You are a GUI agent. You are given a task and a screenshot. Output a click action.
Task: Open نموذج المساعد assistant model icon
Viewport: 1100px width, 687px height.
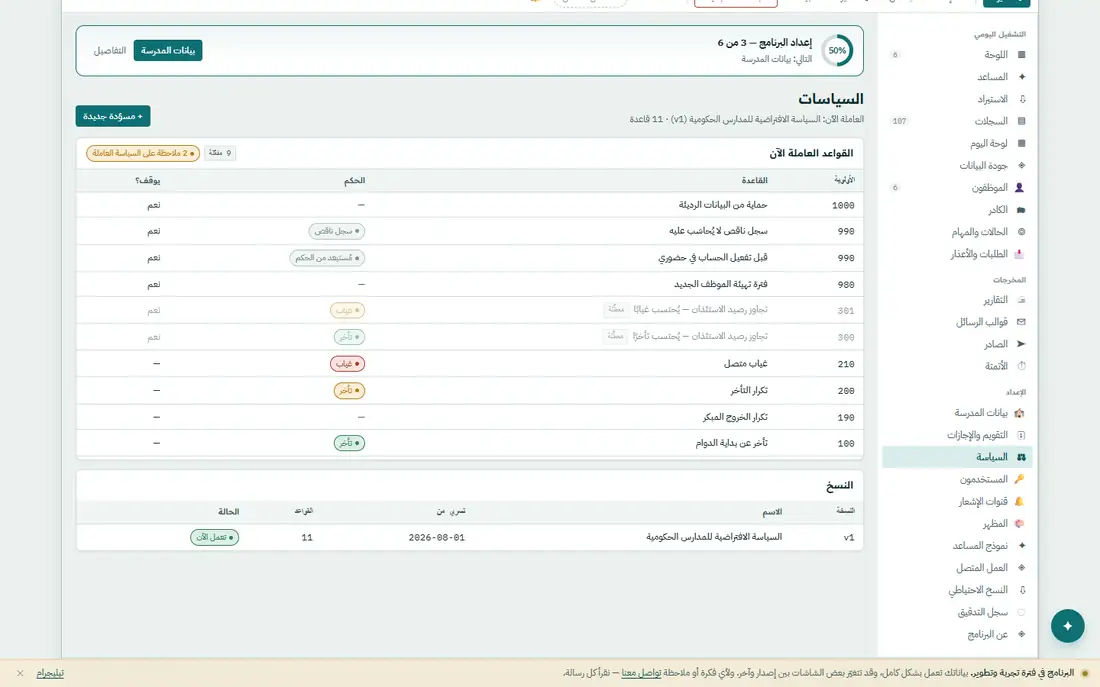point(1021,545)
